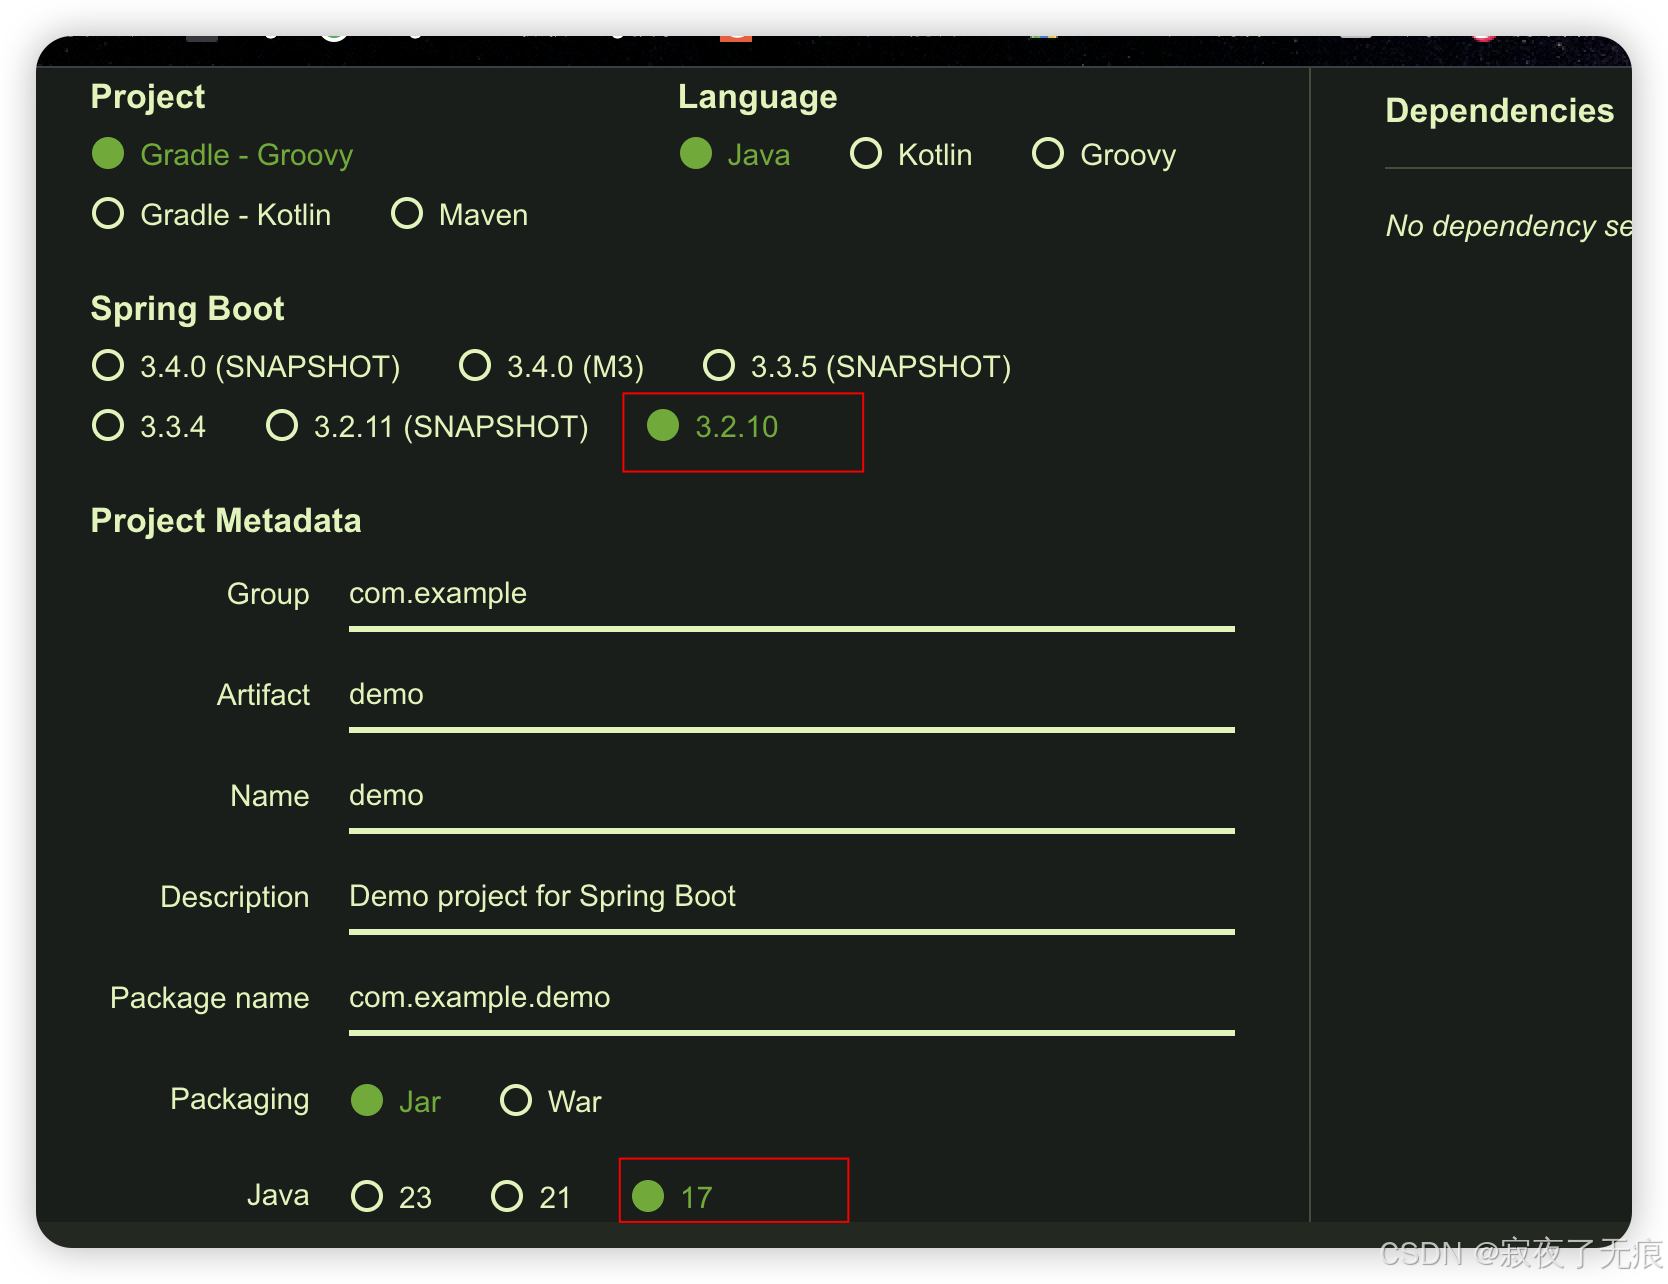The height and width of the screenshot is (1284, 1668).
Task: Select Spring Boot 3.4.0 (SNAPSHOT)
Action: coord(246,367)
